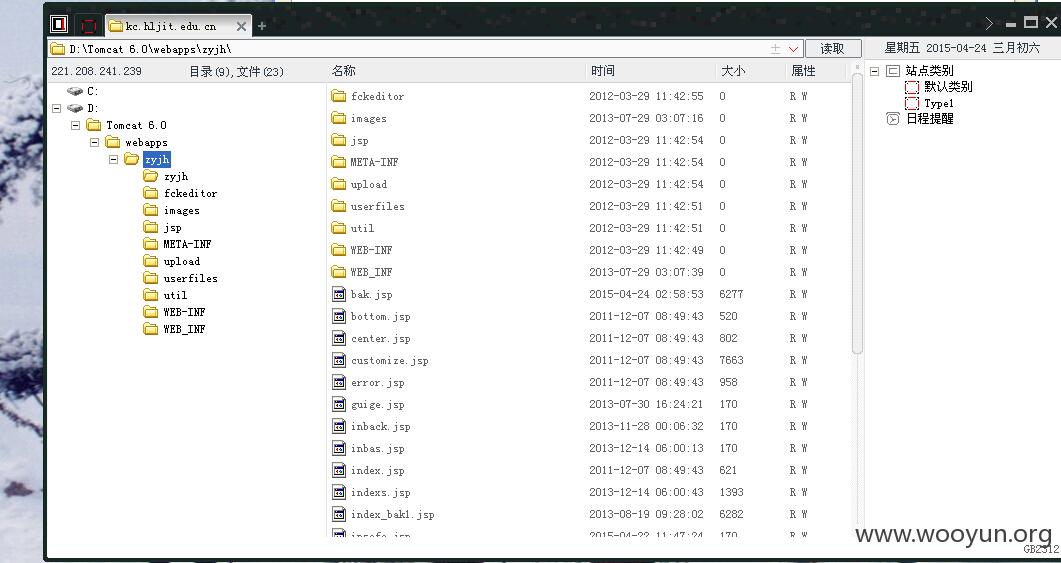
Task: Open the path history dropdown arrow
Action: click(794, 49)
